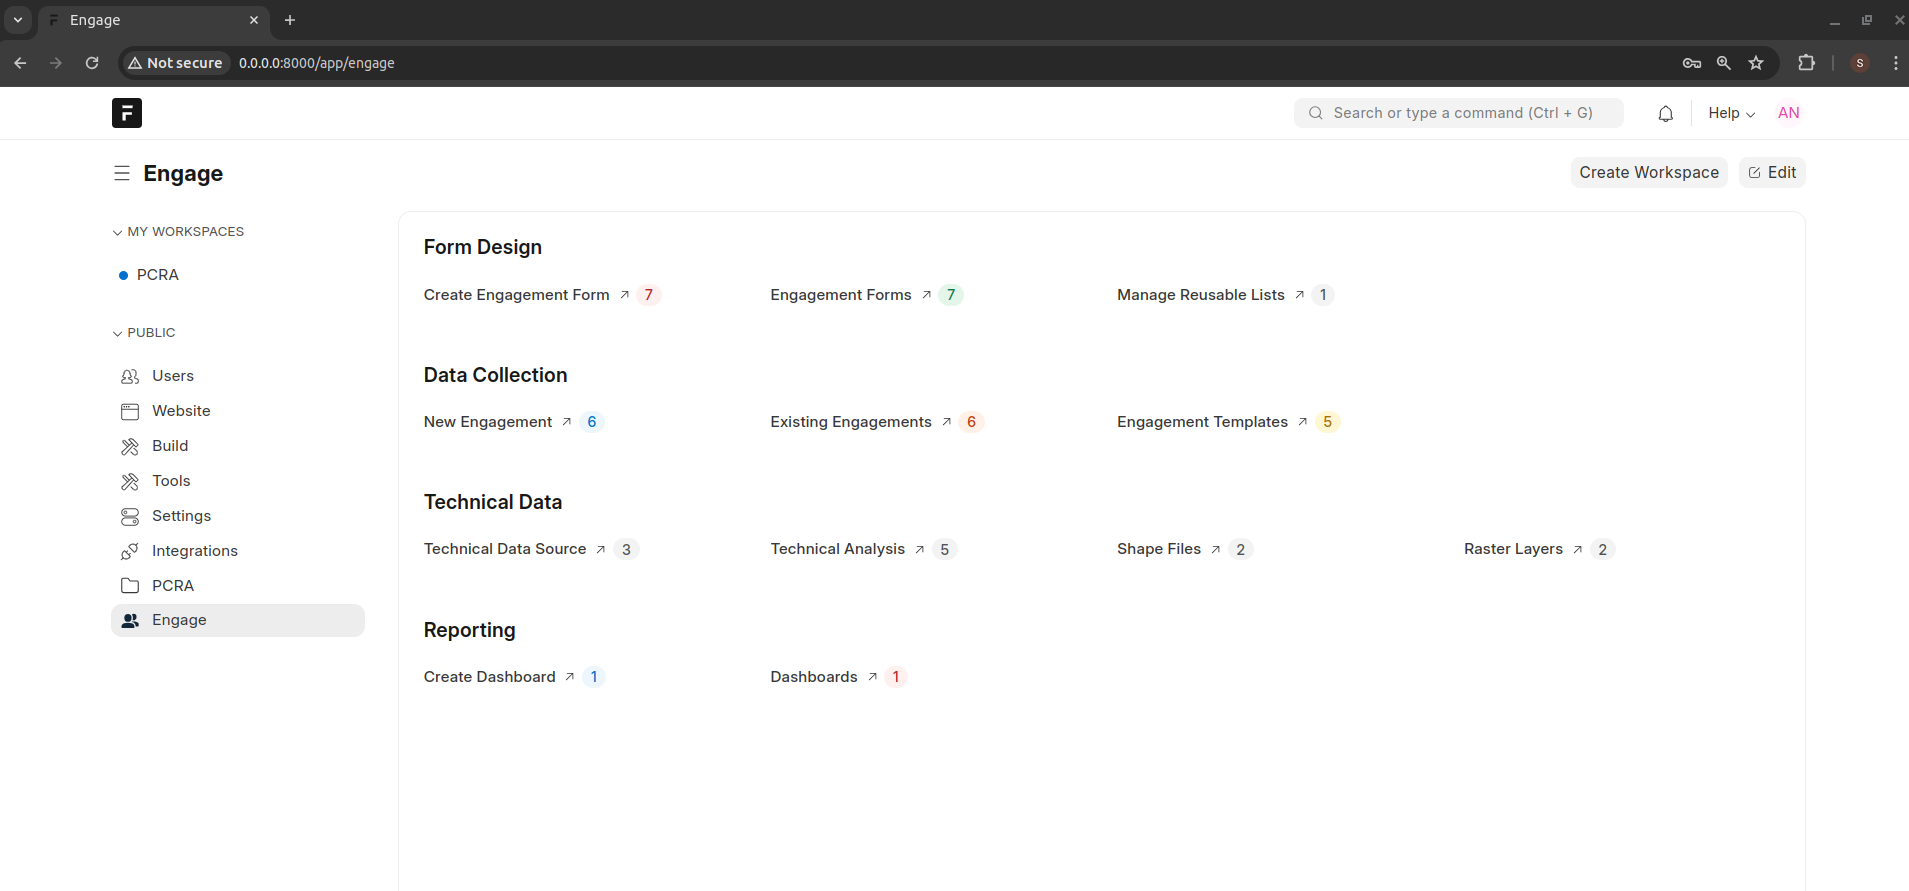The width and height of the screenshot is (1909, 891).
Task: Click the arrow next to Existing Engagements
Action: pyautogui.click(x=946, y=422)
